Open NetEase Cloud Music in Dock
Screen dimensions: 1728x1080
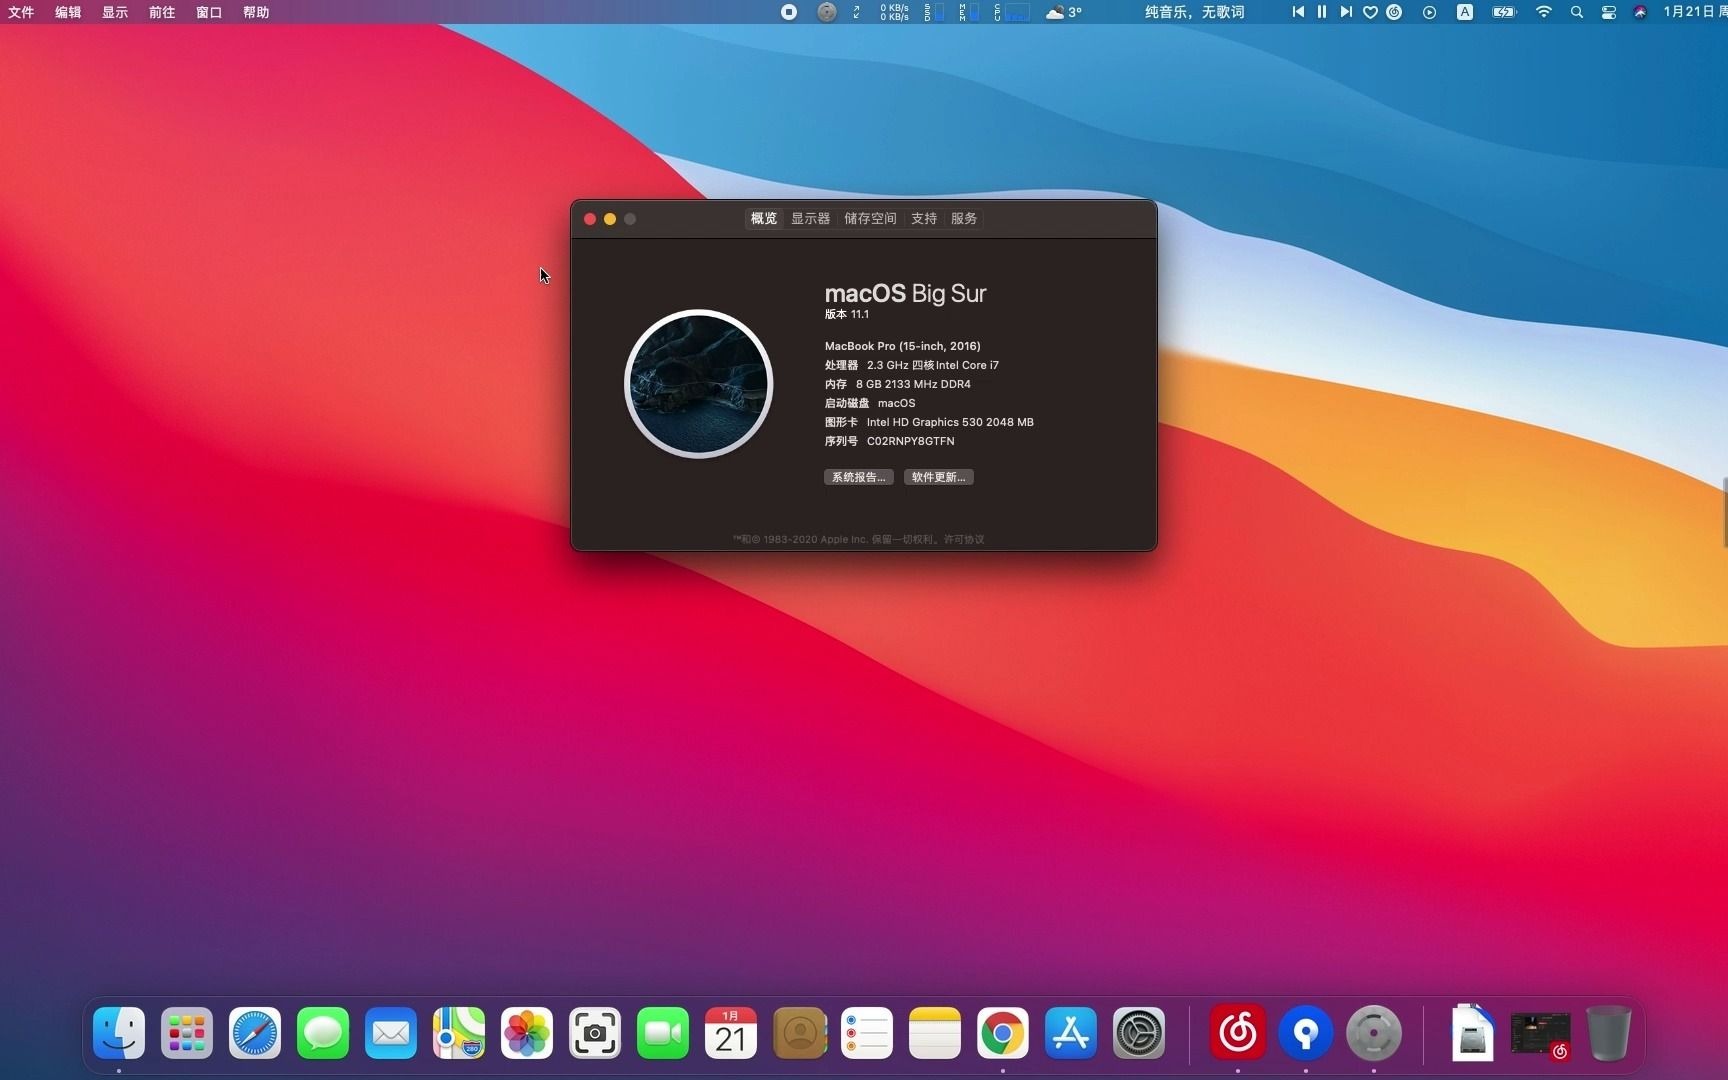(x=1238, y=1033)
